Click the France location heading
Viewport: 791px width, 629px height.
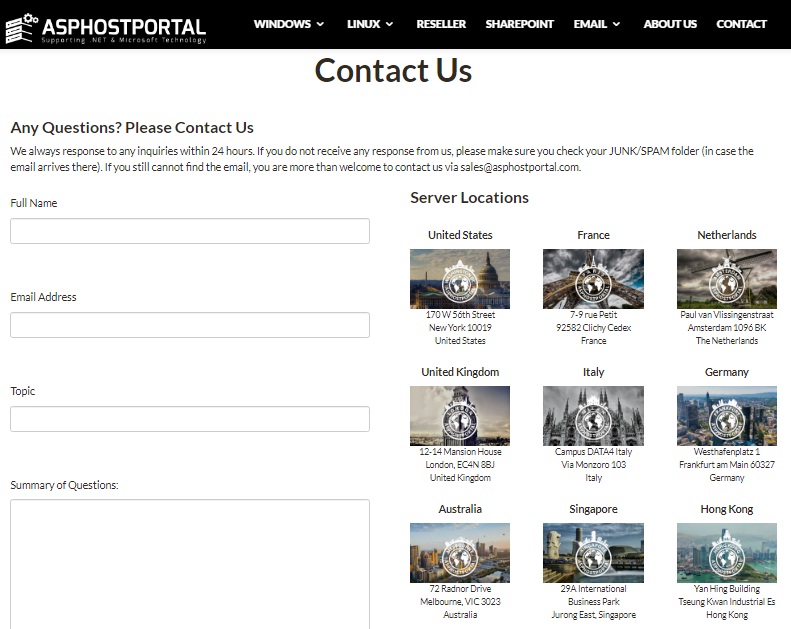(593, 235)
